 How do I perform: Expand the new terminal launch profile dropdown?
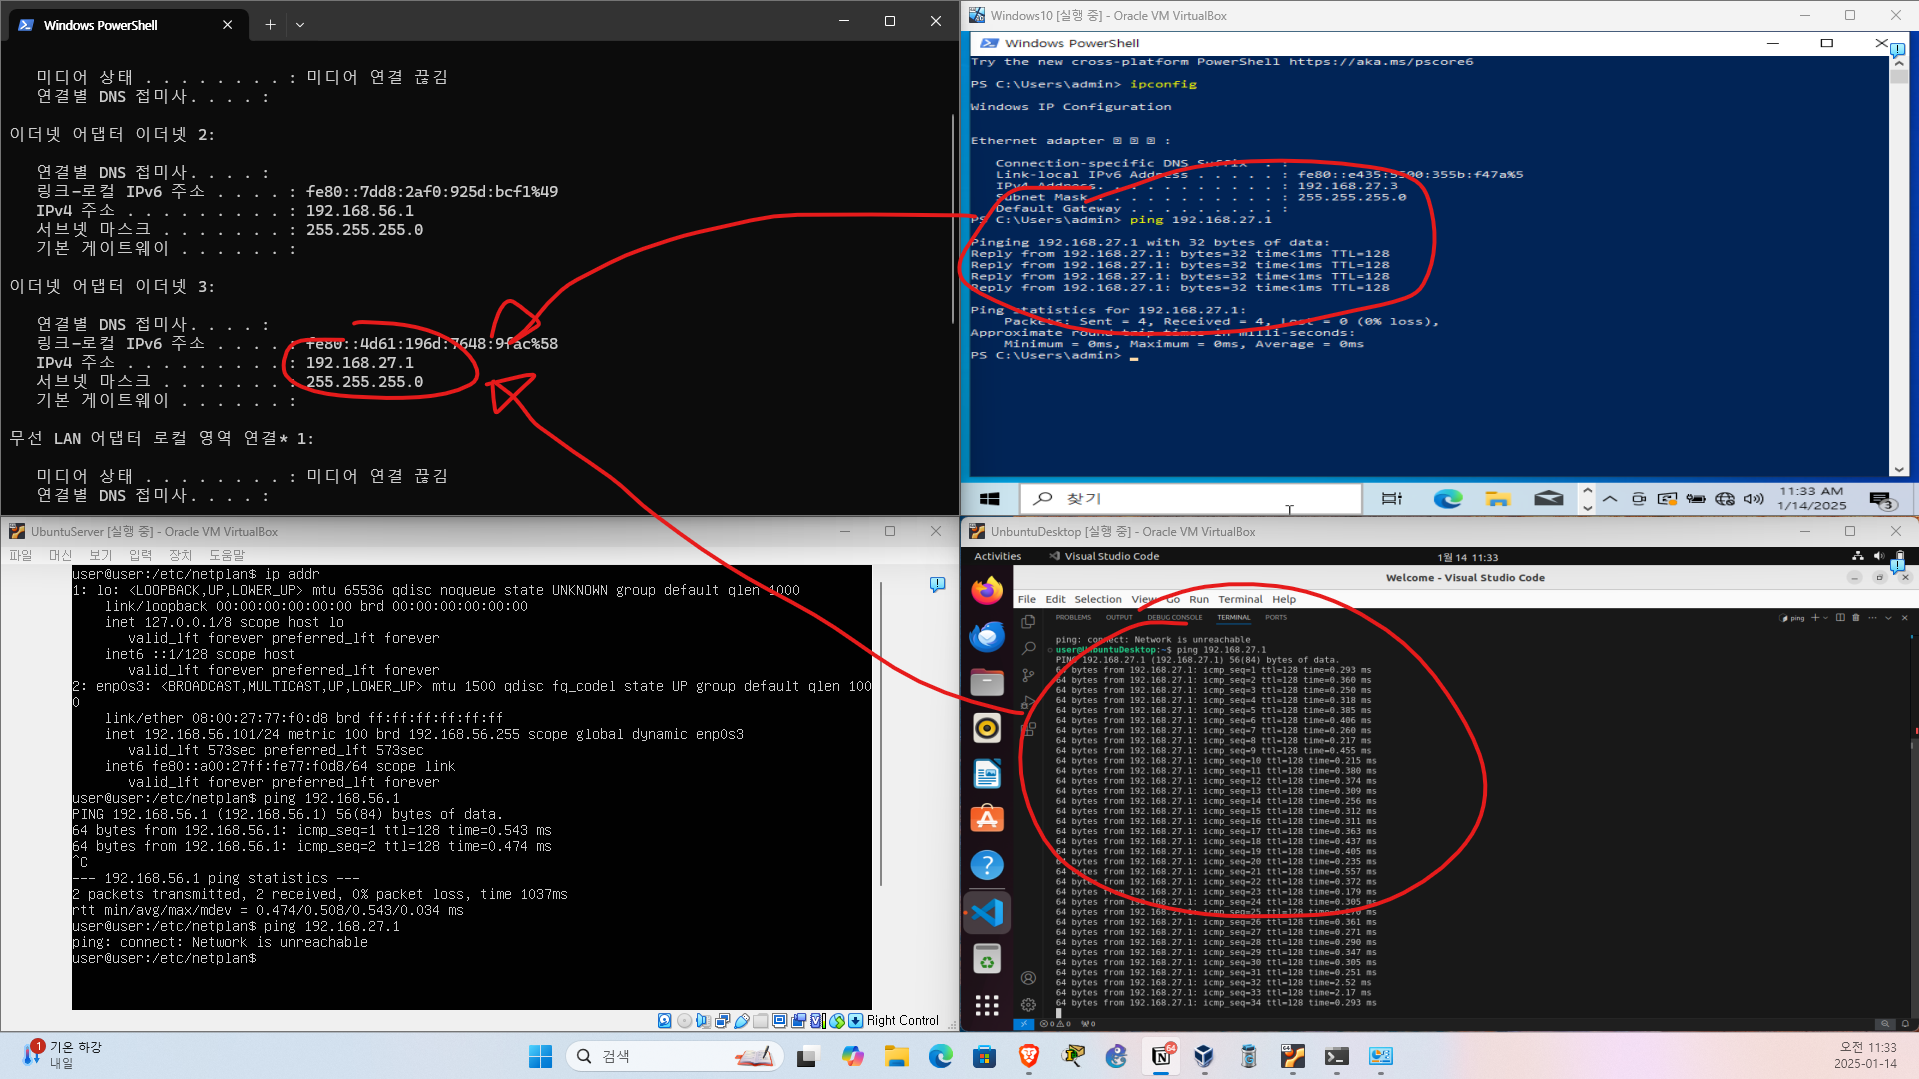click(1825, 618)
